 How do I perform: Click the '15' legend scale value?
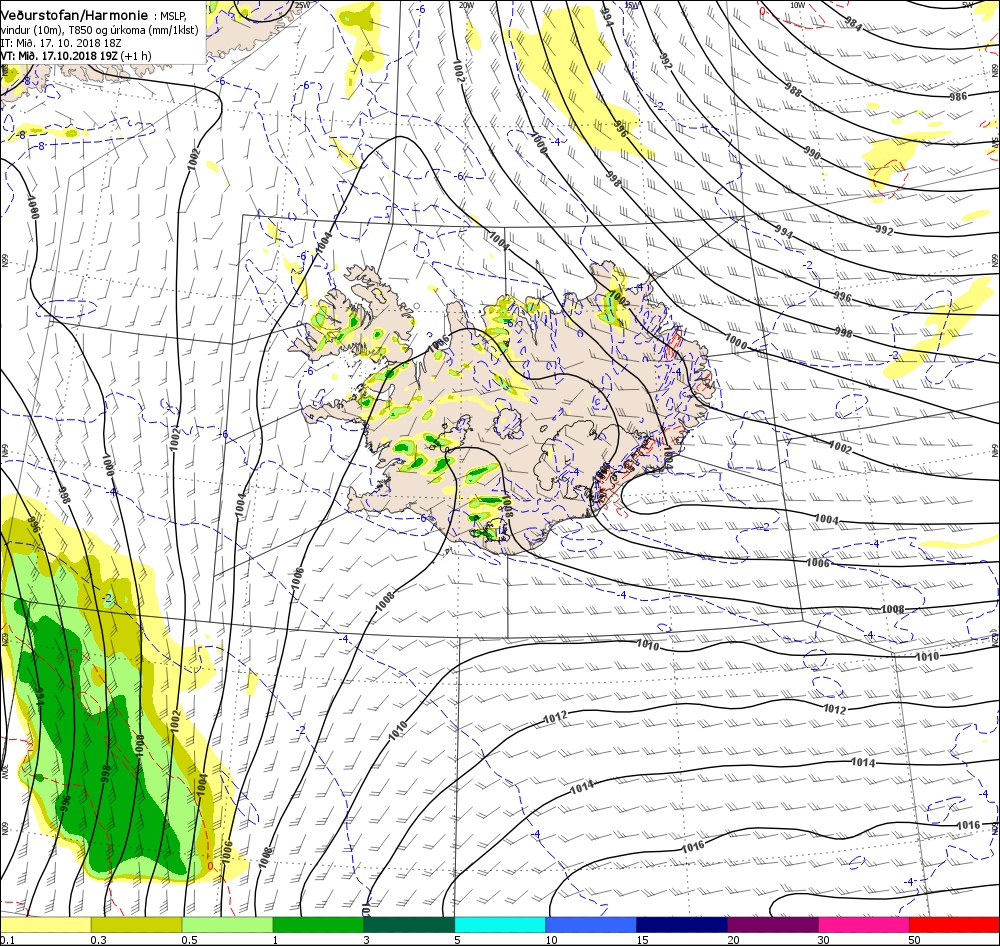(642, 940)
